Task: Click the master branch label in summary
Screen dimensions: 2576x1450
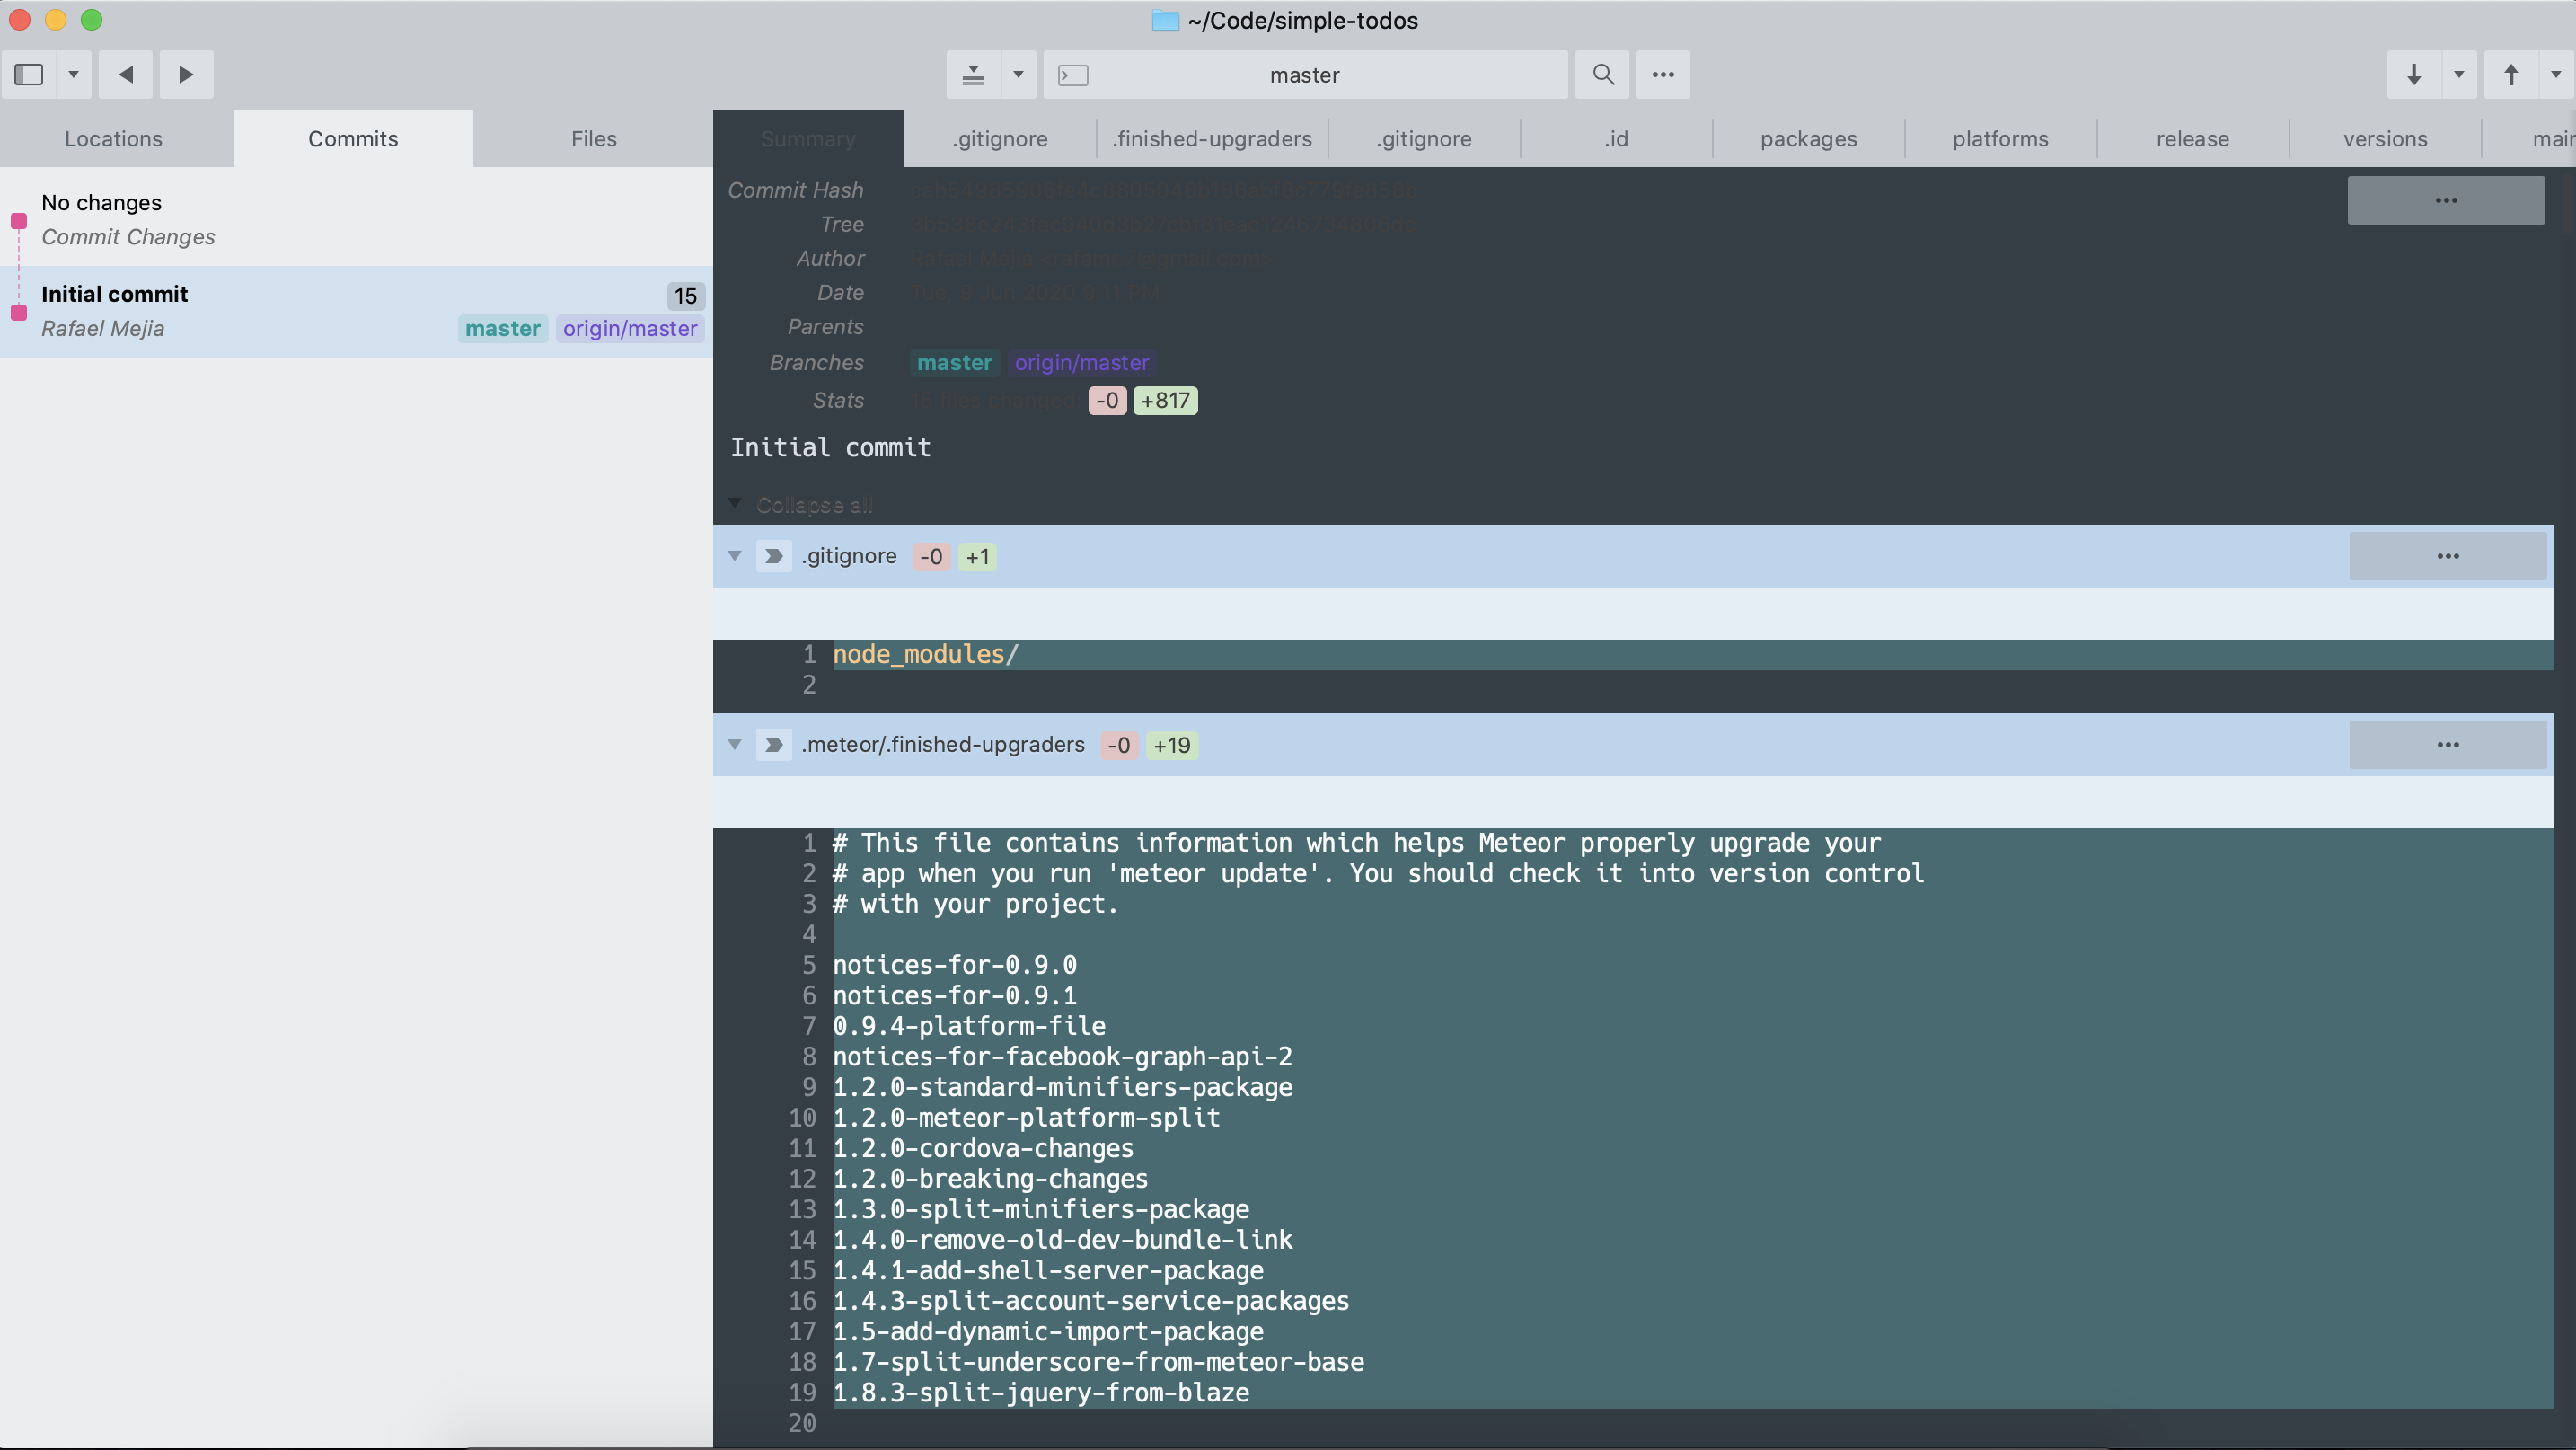Action: pos(955,363)
